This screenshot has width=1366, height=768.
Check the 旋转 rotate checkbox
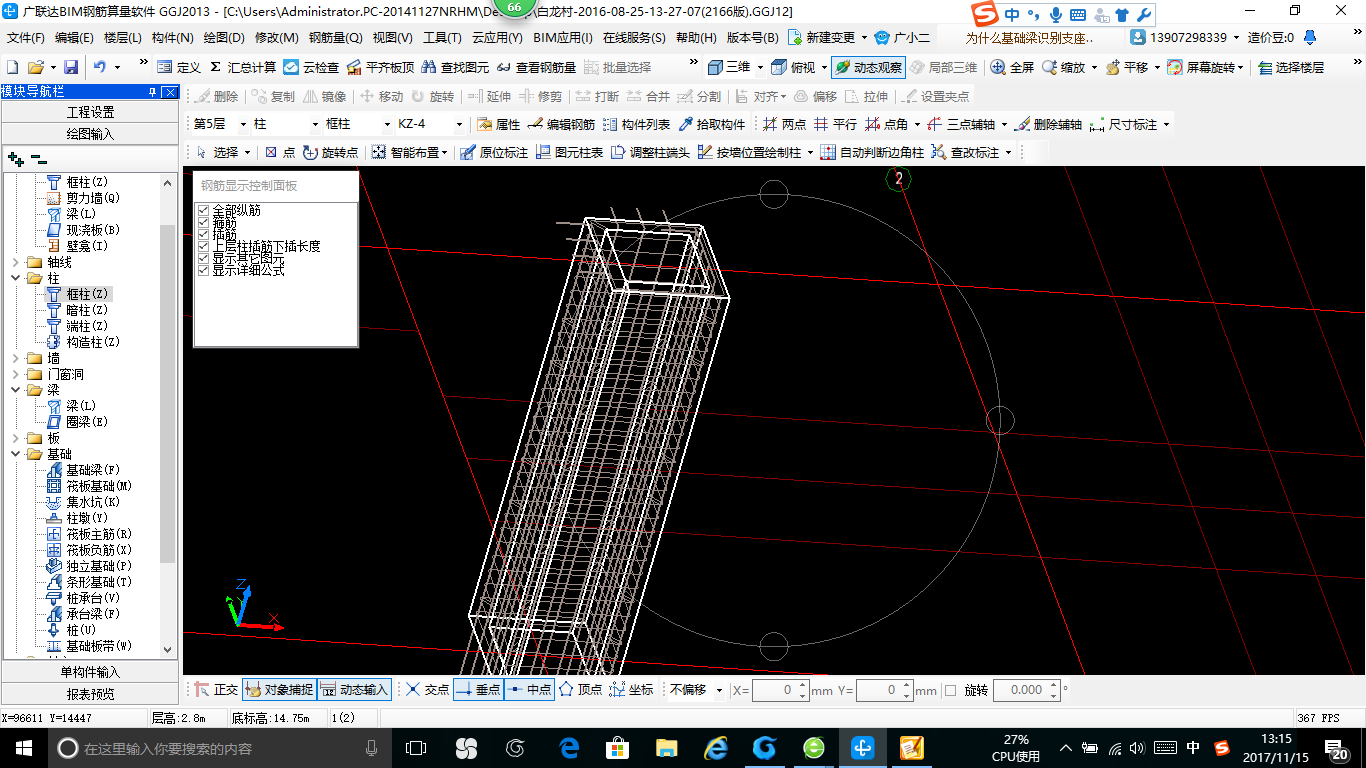[x=950, y=690]
